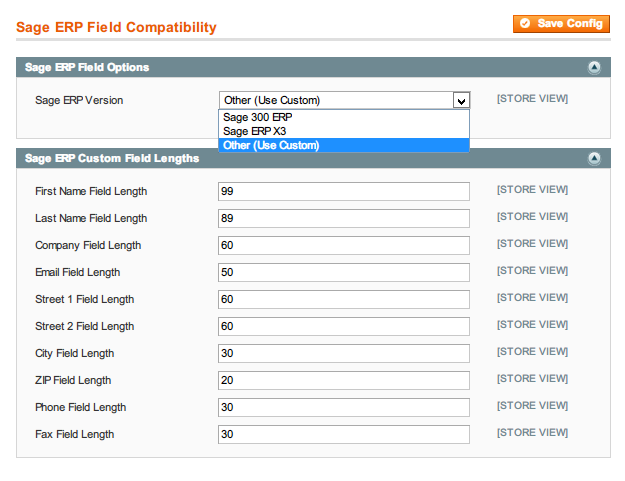Click the Sage ERP Field Compatibility page title

[x=116, y=27]
